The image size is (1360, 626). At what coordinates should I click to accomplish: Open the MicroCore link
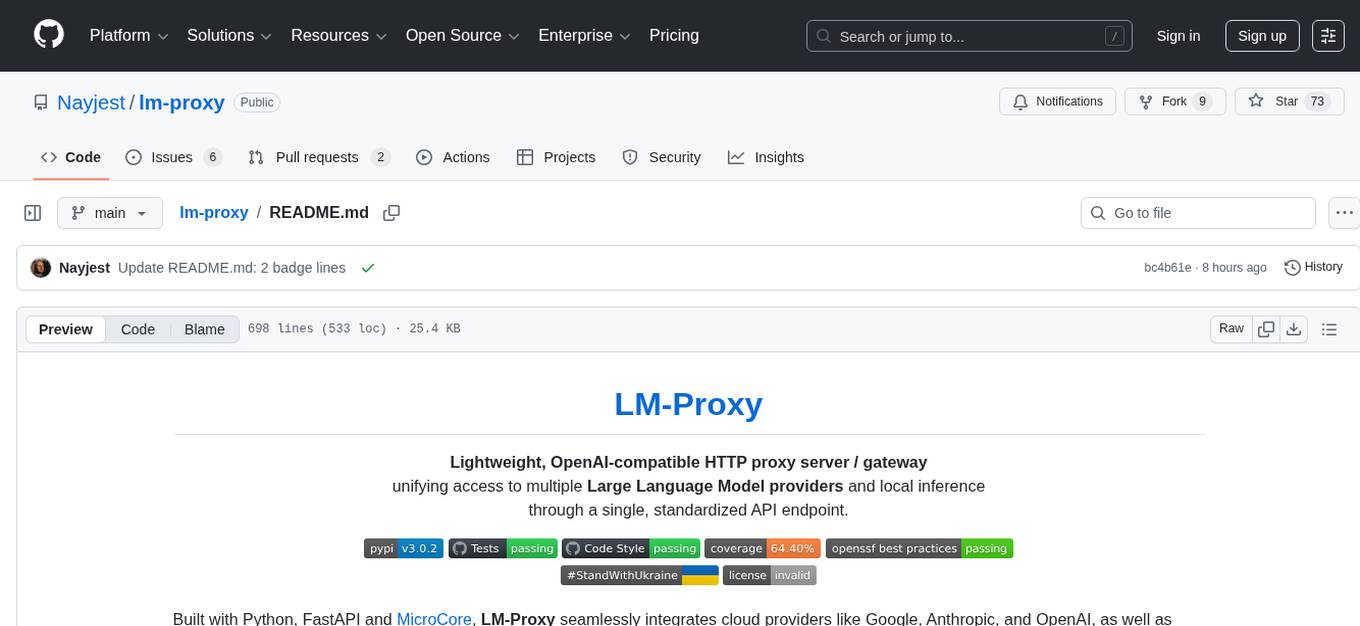pos(434,618)
